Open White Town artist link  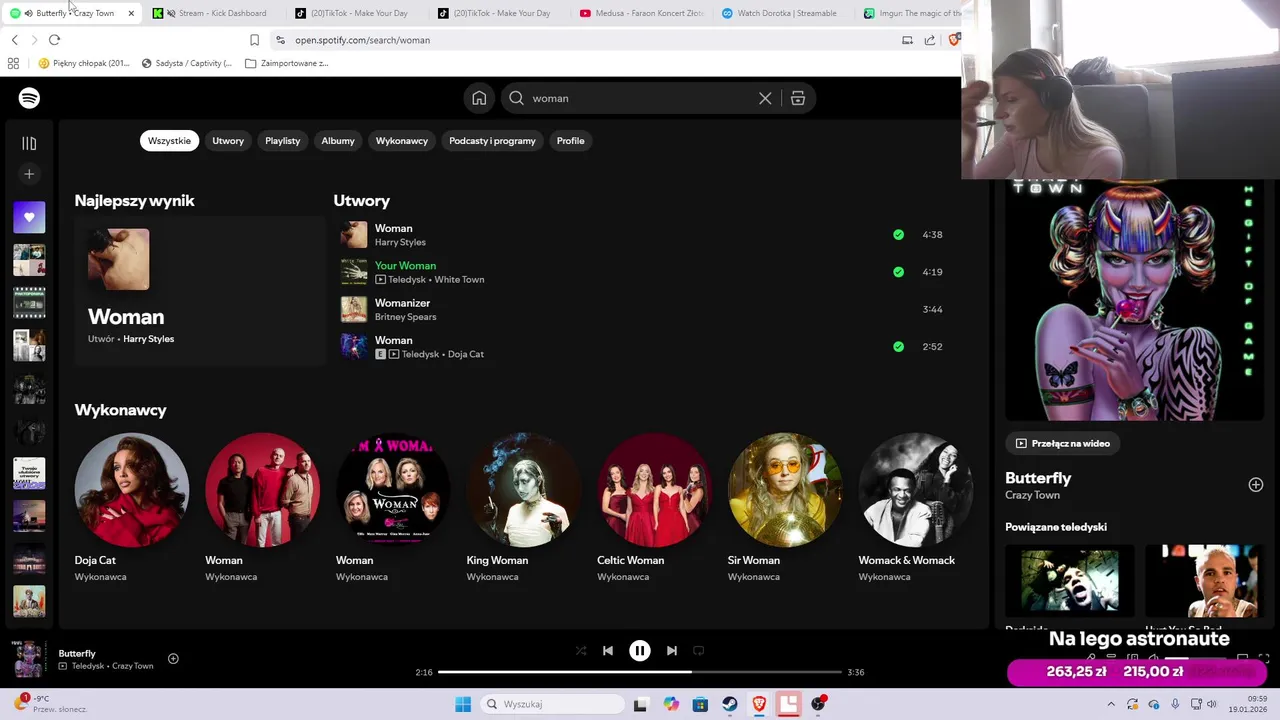click(x=459, y=280)
